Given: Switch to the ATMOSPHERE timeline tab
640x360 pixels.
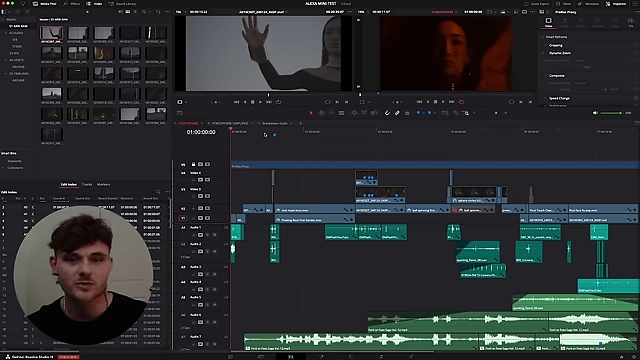Looking at the screenshot, I should coord(188,123).
